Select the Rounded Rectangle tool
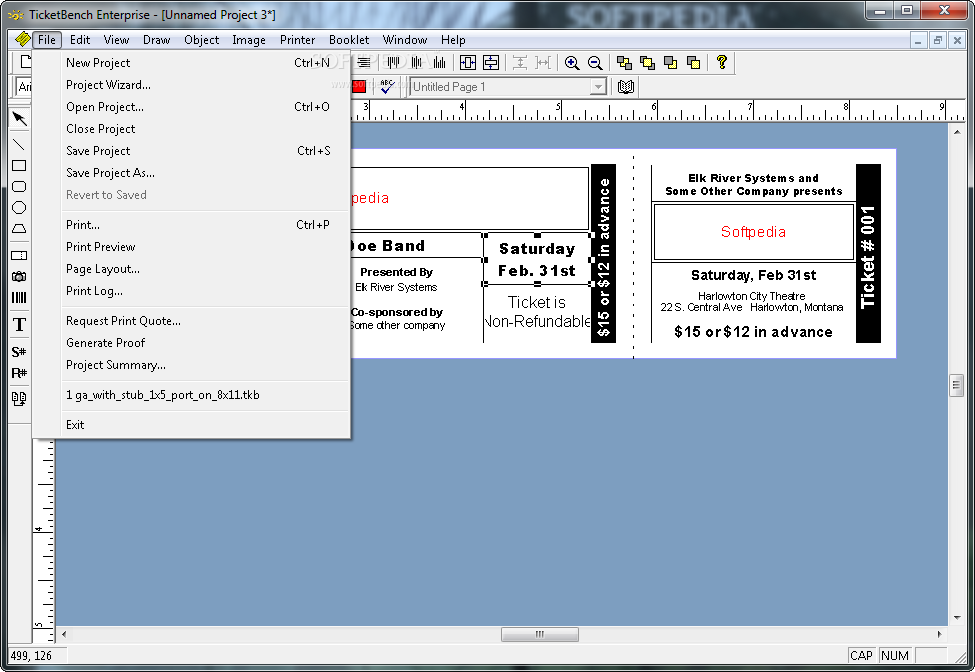The height and width of the screenshot is (672, 975). click(19, 186)
